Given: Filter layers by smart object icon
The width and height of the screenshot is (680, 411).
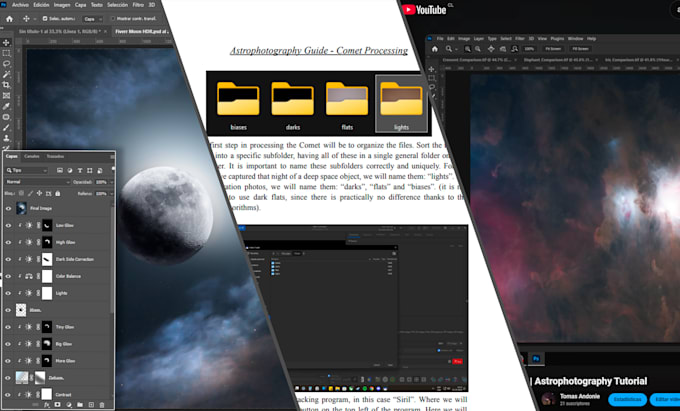Looking at the screenshot, I should [x=100, y=170].
